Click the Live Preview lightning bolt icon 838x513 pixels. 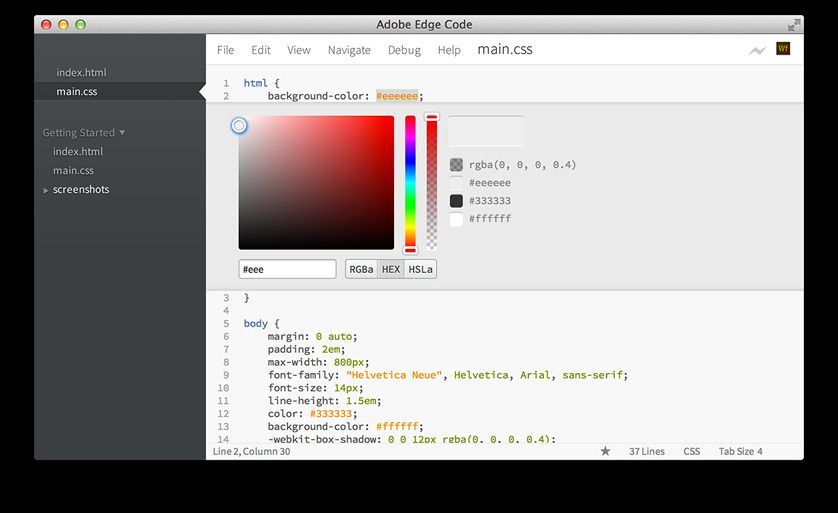click(757, 50)
